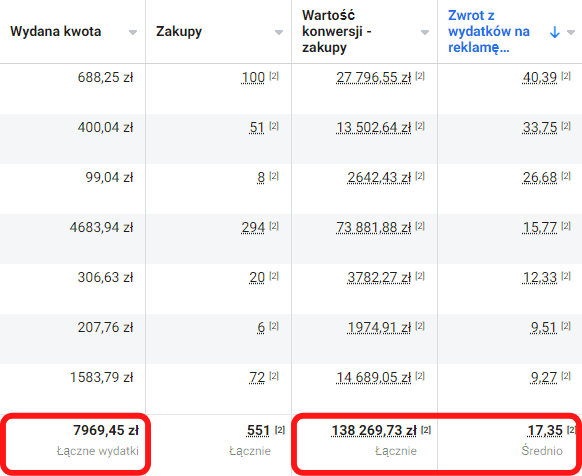
Task: Click the 100 purchases value
Action: 253,77
